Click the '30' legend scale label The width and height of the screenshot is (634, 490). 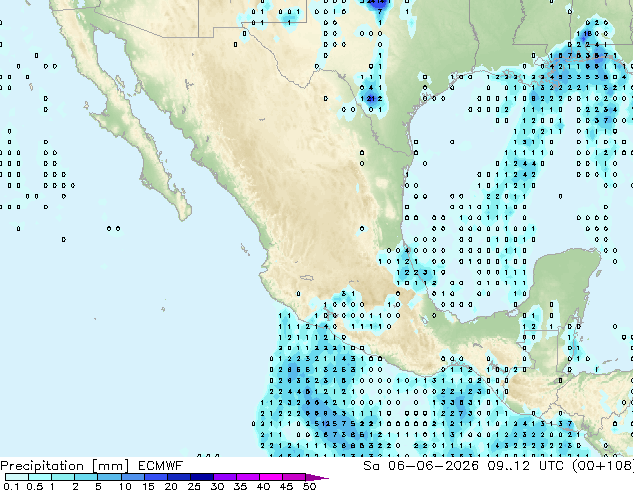pos(217,486)
